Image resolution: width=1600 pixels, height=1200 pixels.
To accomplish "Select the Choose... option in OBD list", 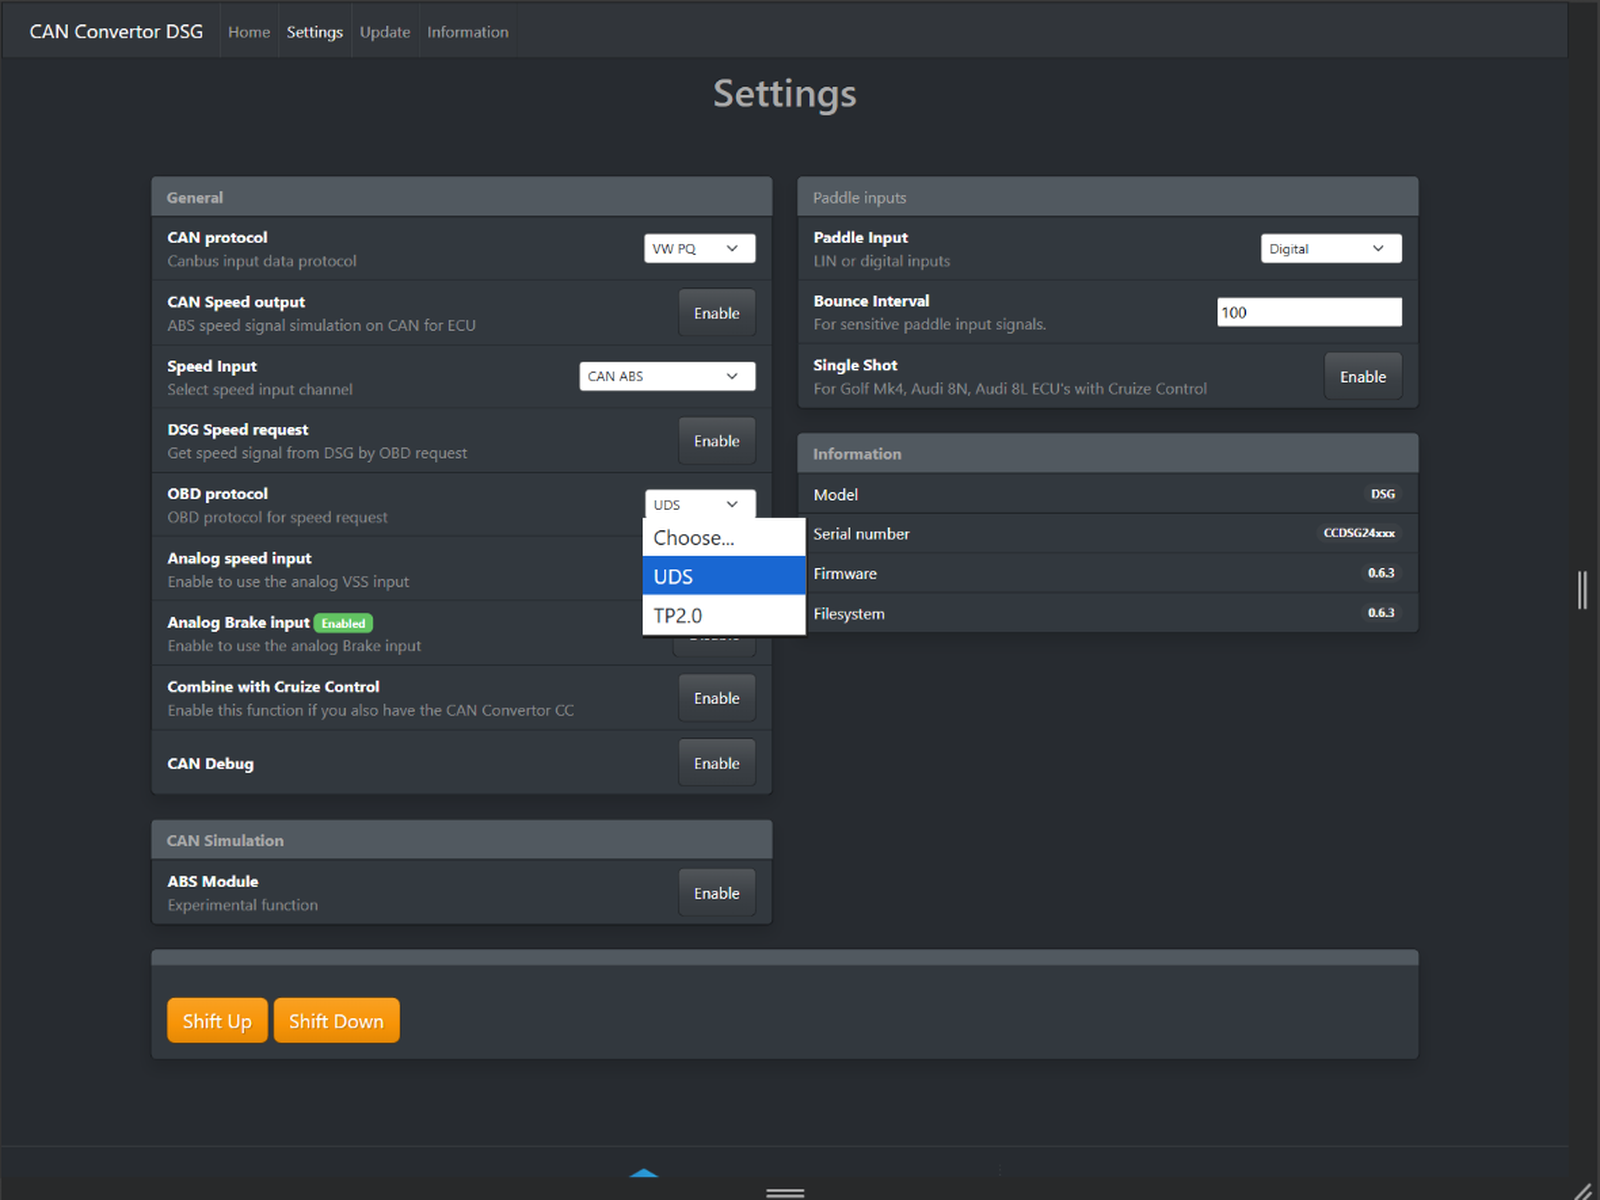I will point(724,538).
